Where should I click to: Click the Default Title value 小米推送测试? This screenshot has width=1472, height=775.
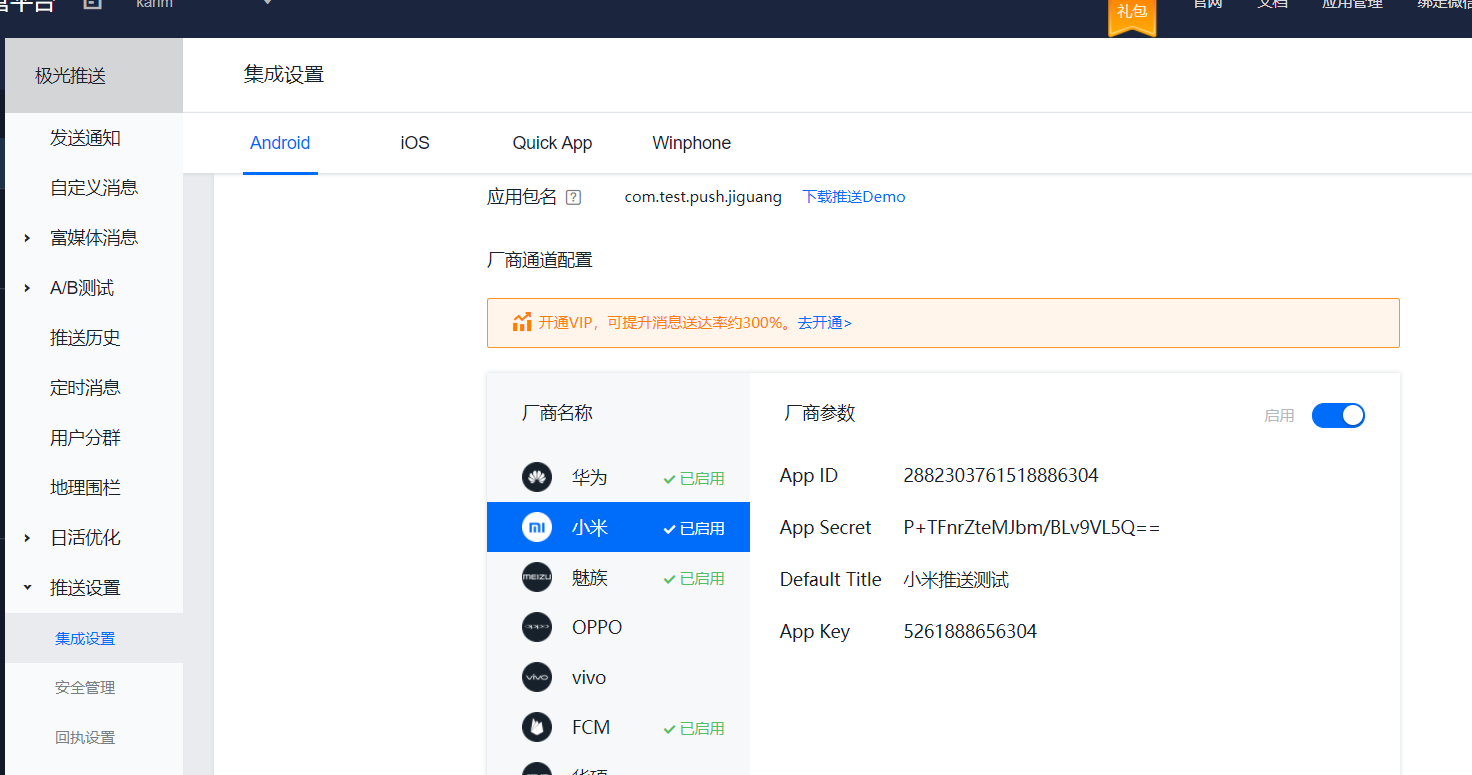tap(956, 580)
